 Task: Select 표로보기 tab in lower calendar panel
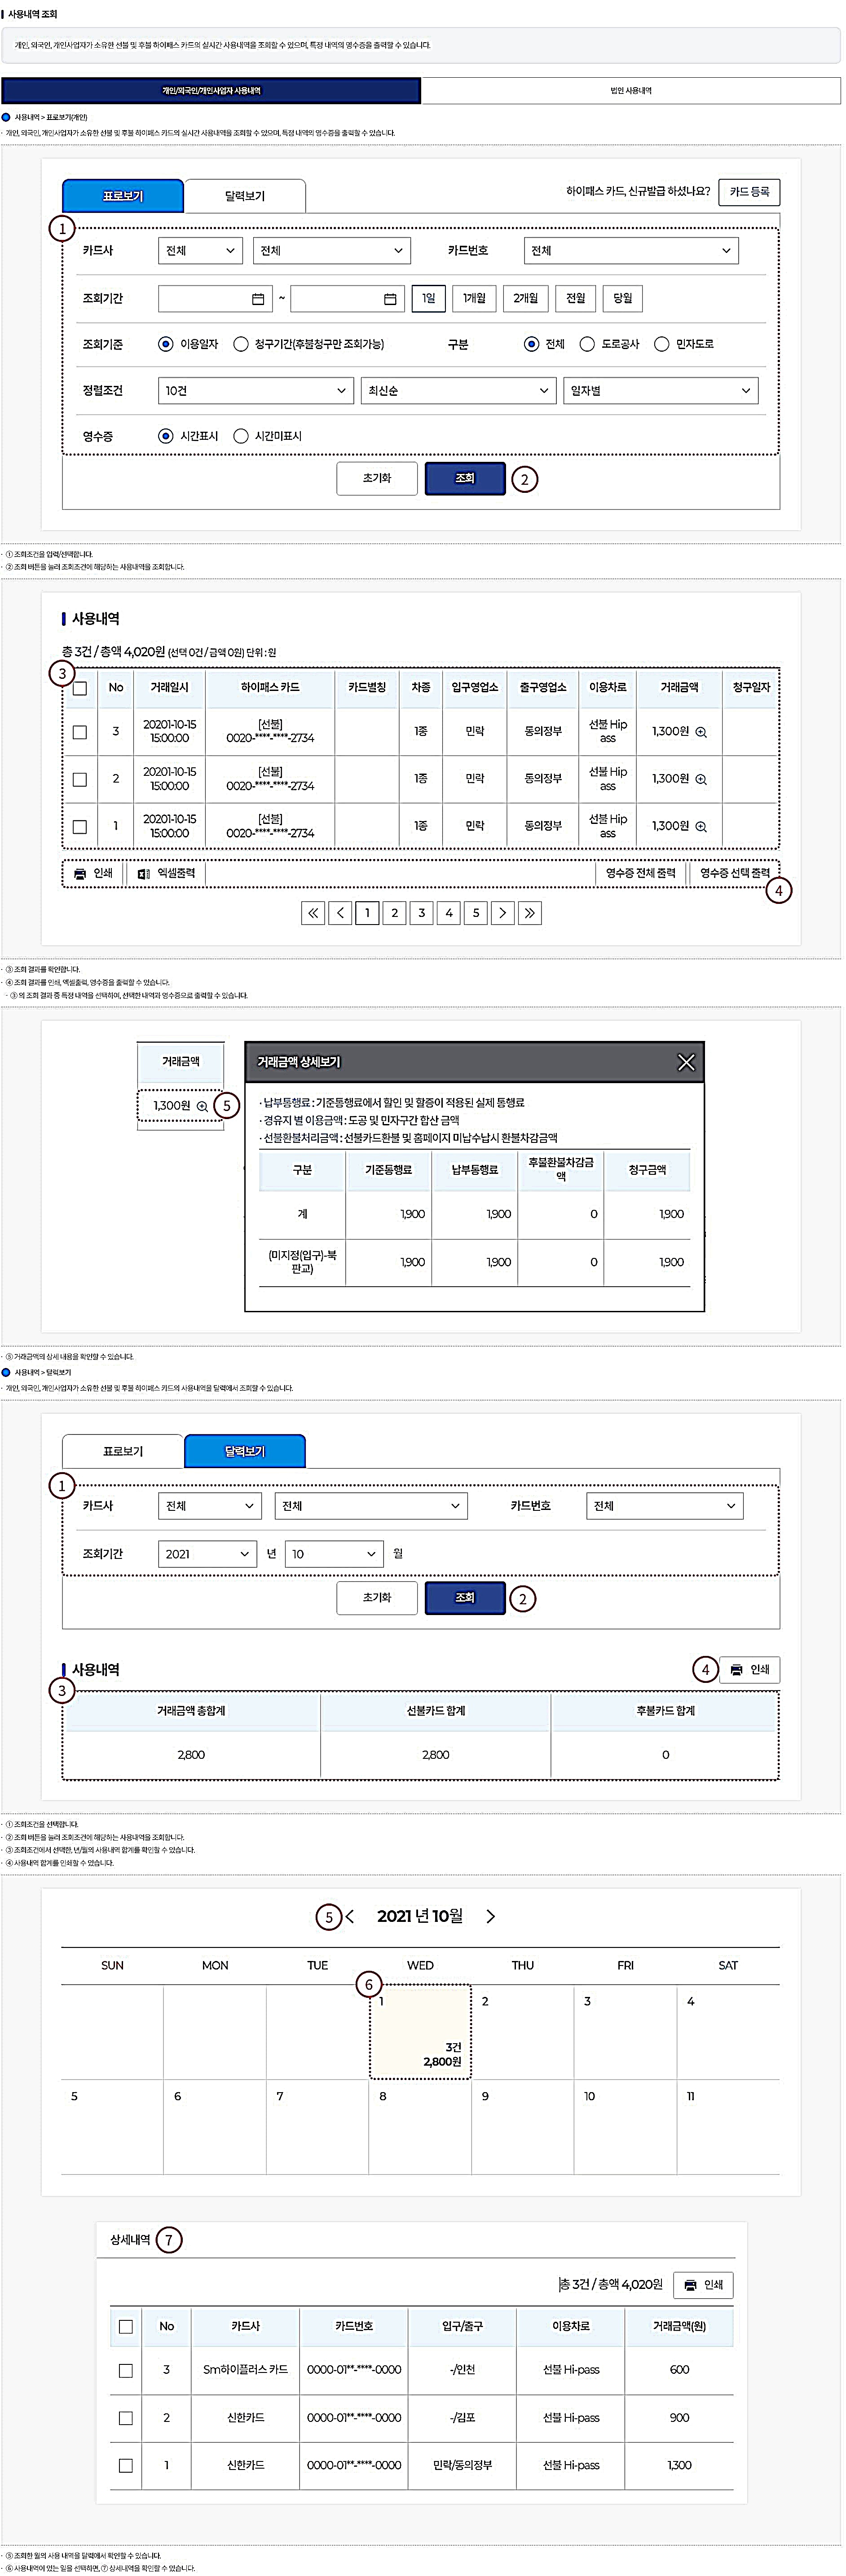(x=123, y=1451)
